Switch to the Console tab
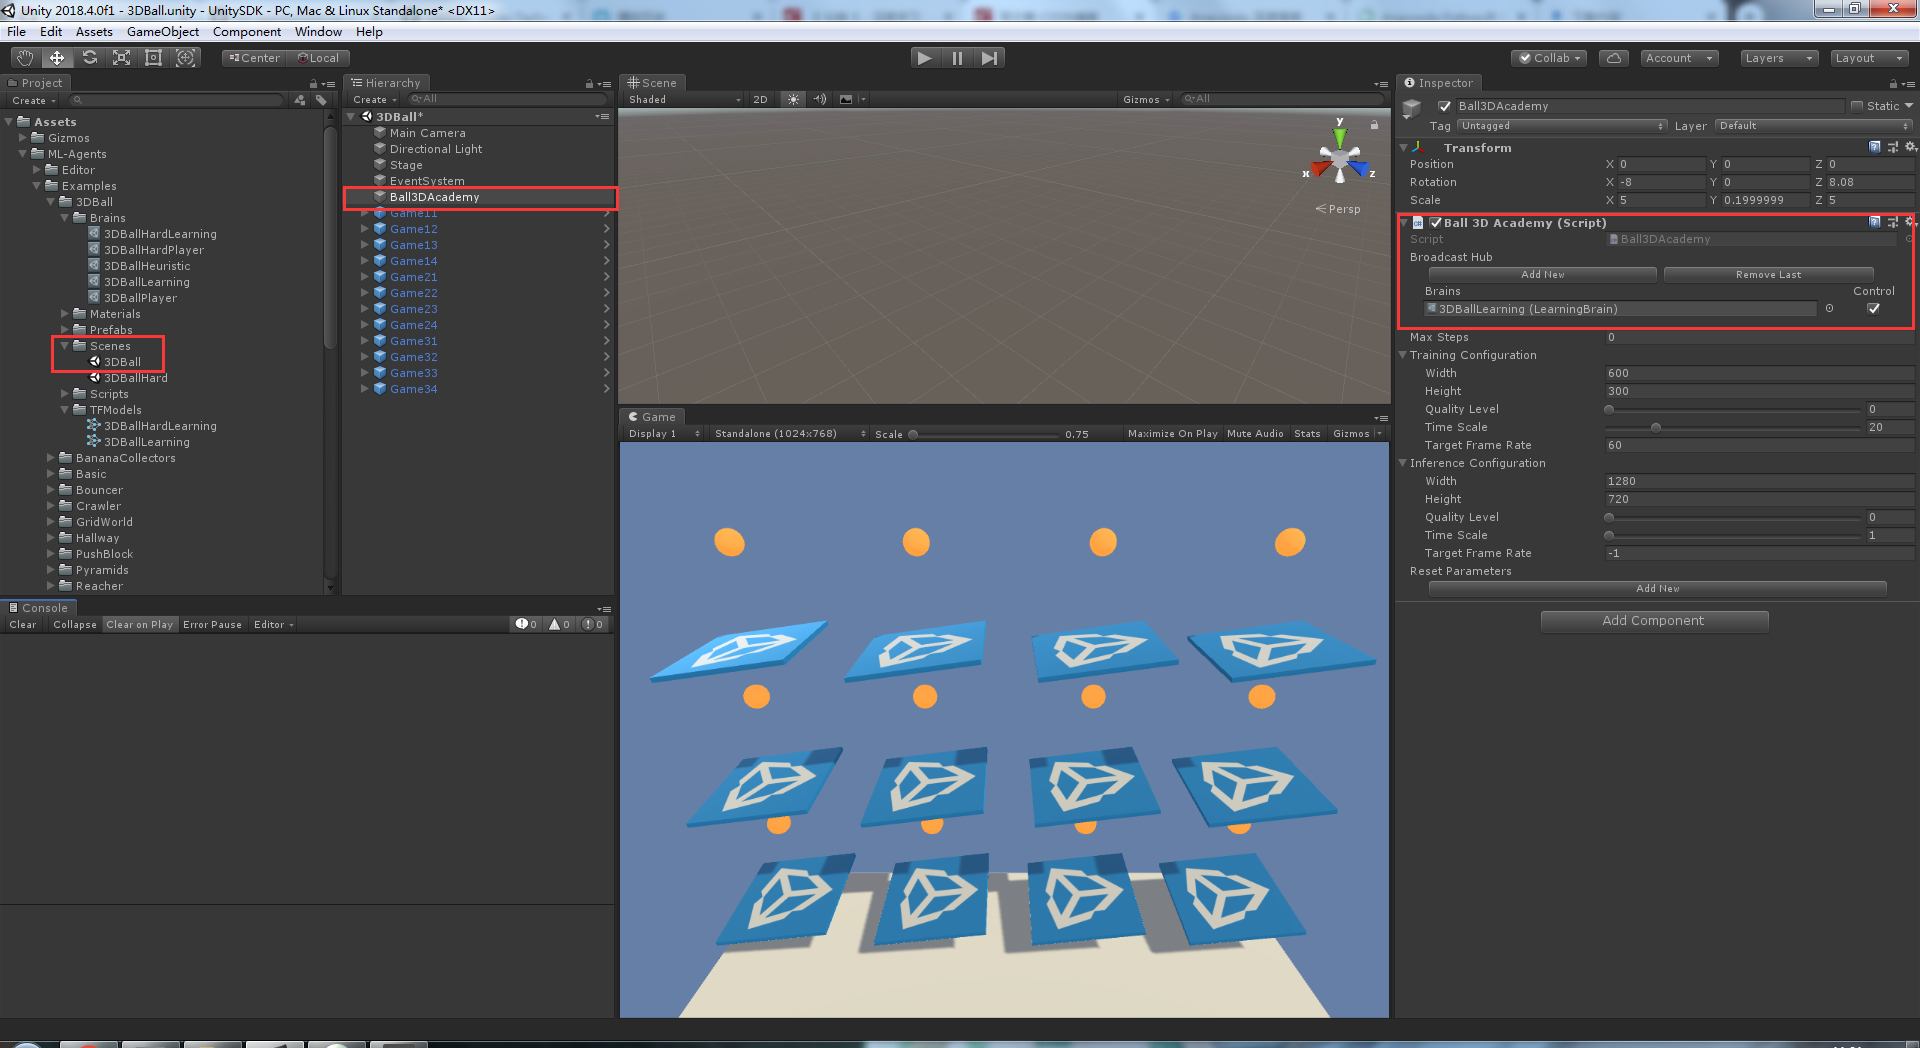The width and height of the screenshot is (1920, 1048). (x=40, y=607)
